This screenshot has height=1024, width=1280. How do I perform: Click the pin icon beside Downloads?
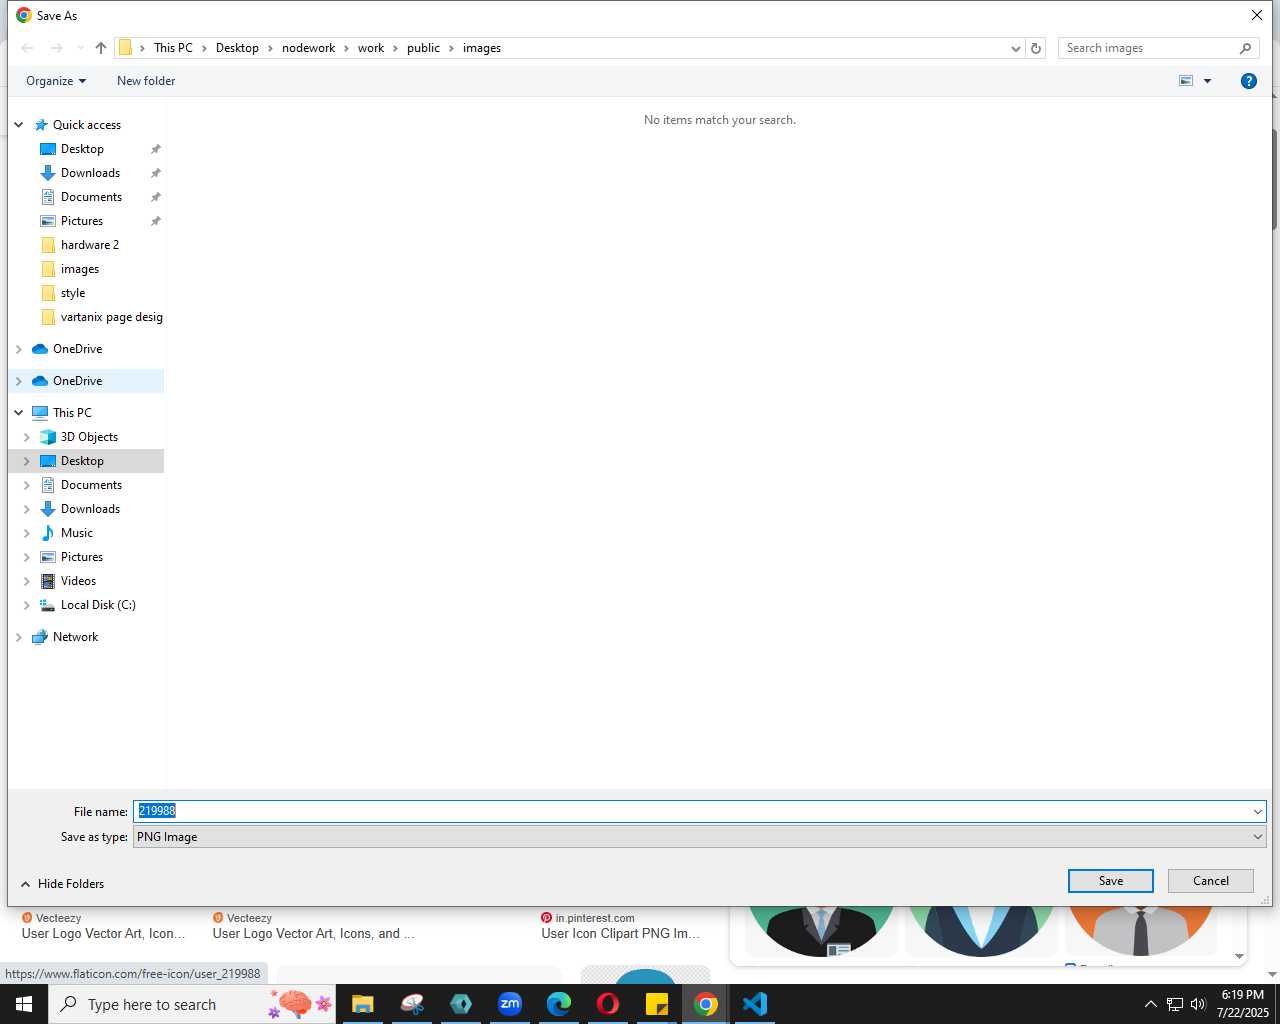click(x=155, y=173)
